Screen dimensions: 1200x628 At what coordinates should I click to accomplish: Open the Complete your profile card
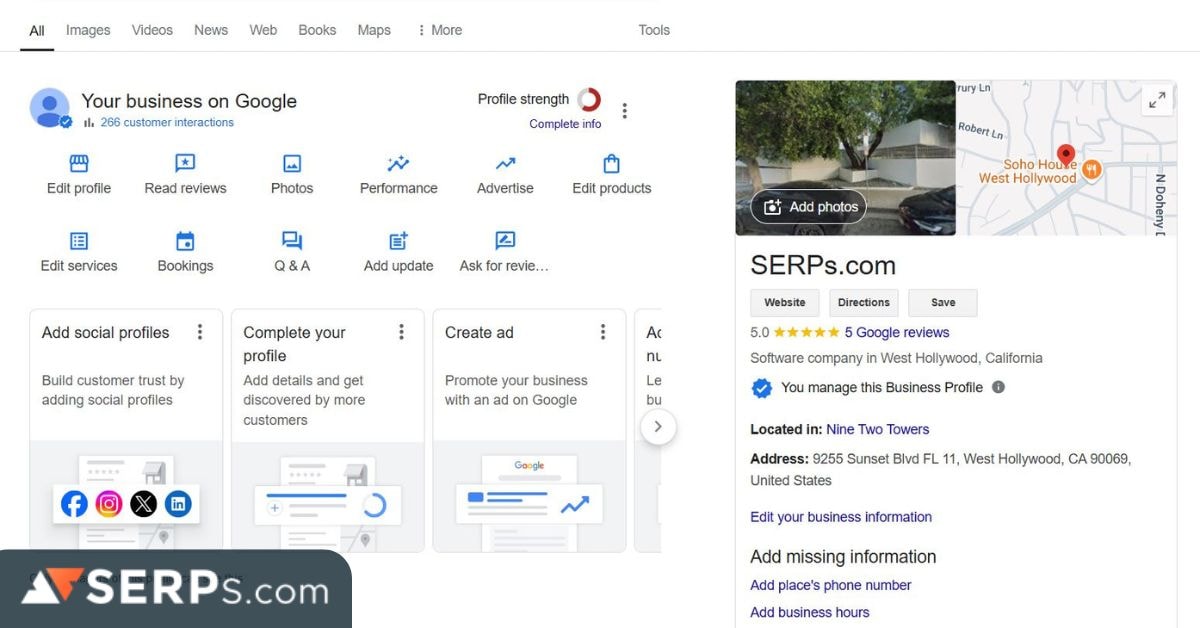tap(328, 430)
